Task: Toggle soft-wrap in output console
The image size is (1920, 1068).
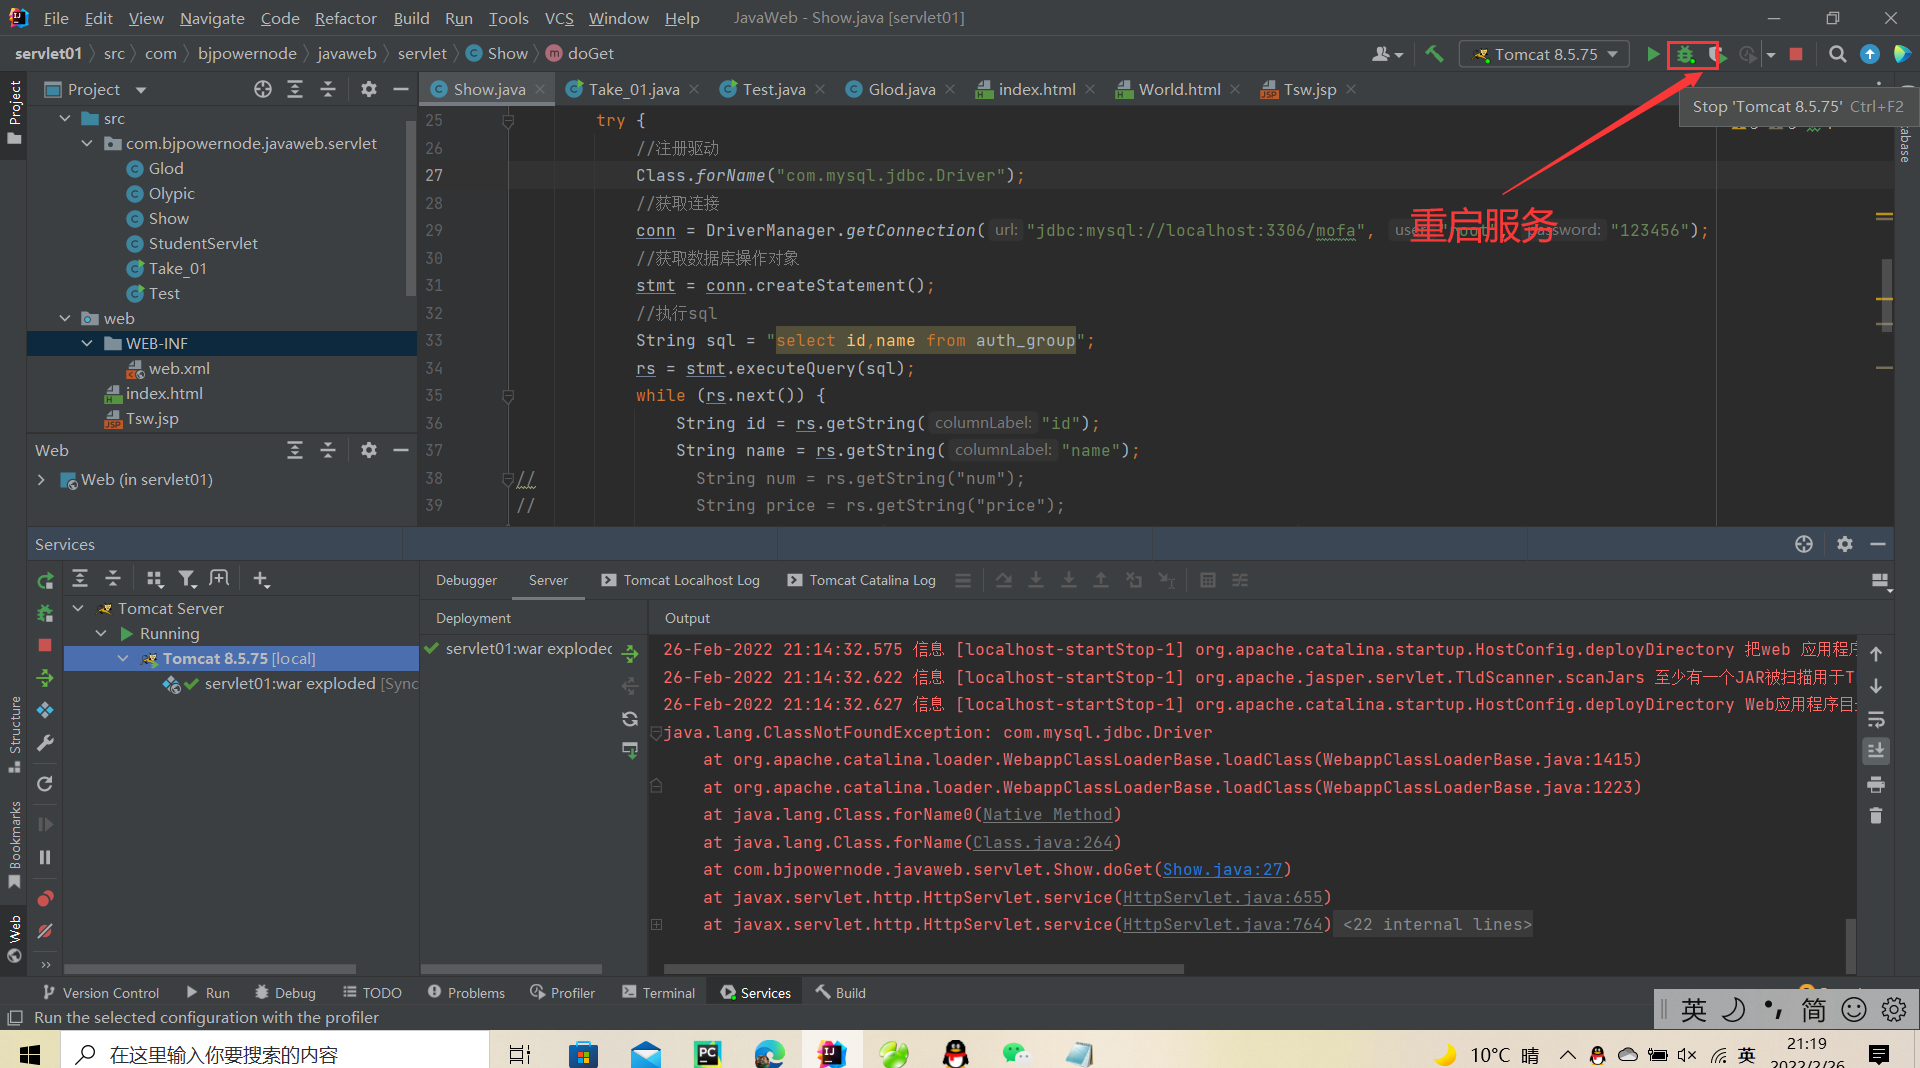Action: click(1876, 719)
